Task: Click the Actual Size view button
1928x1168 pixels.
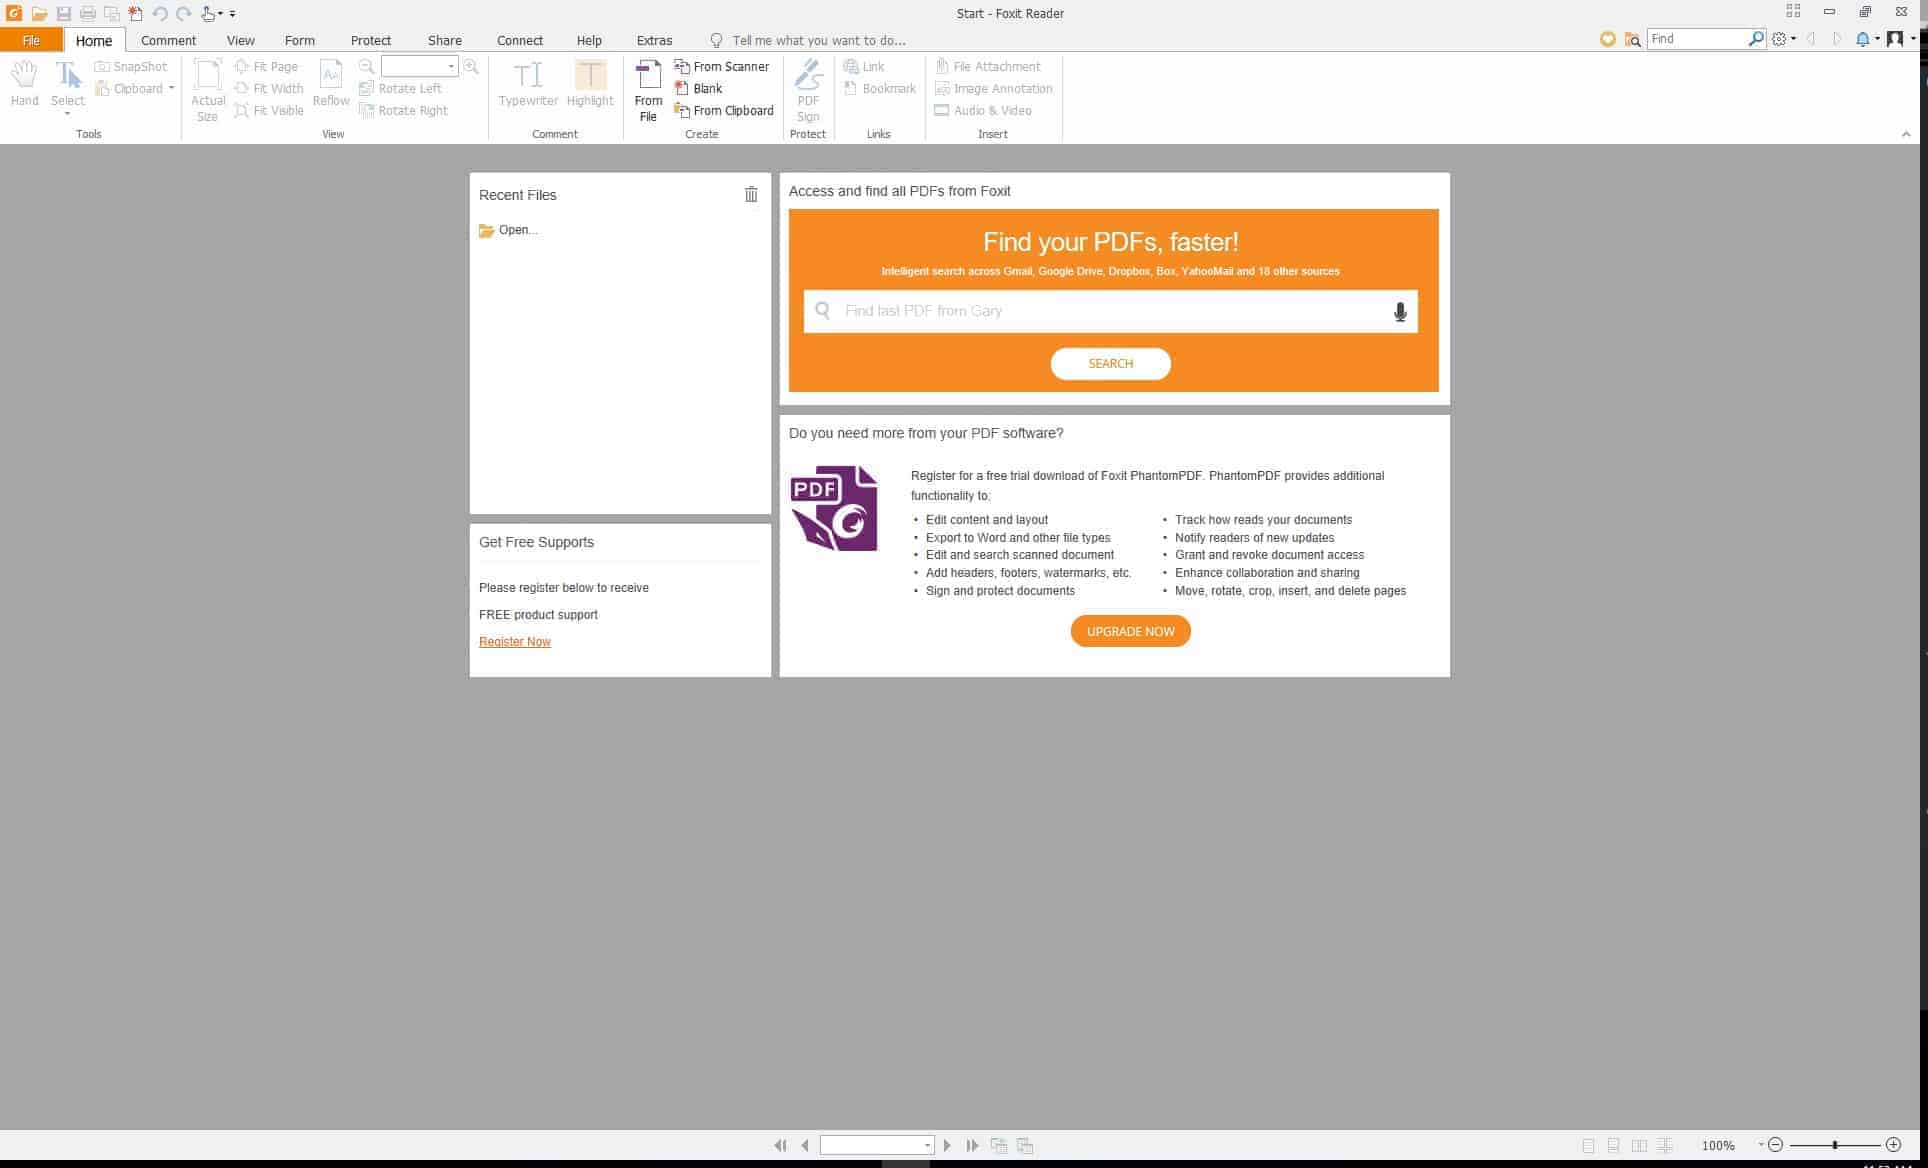Action: (x=208, y=90)
